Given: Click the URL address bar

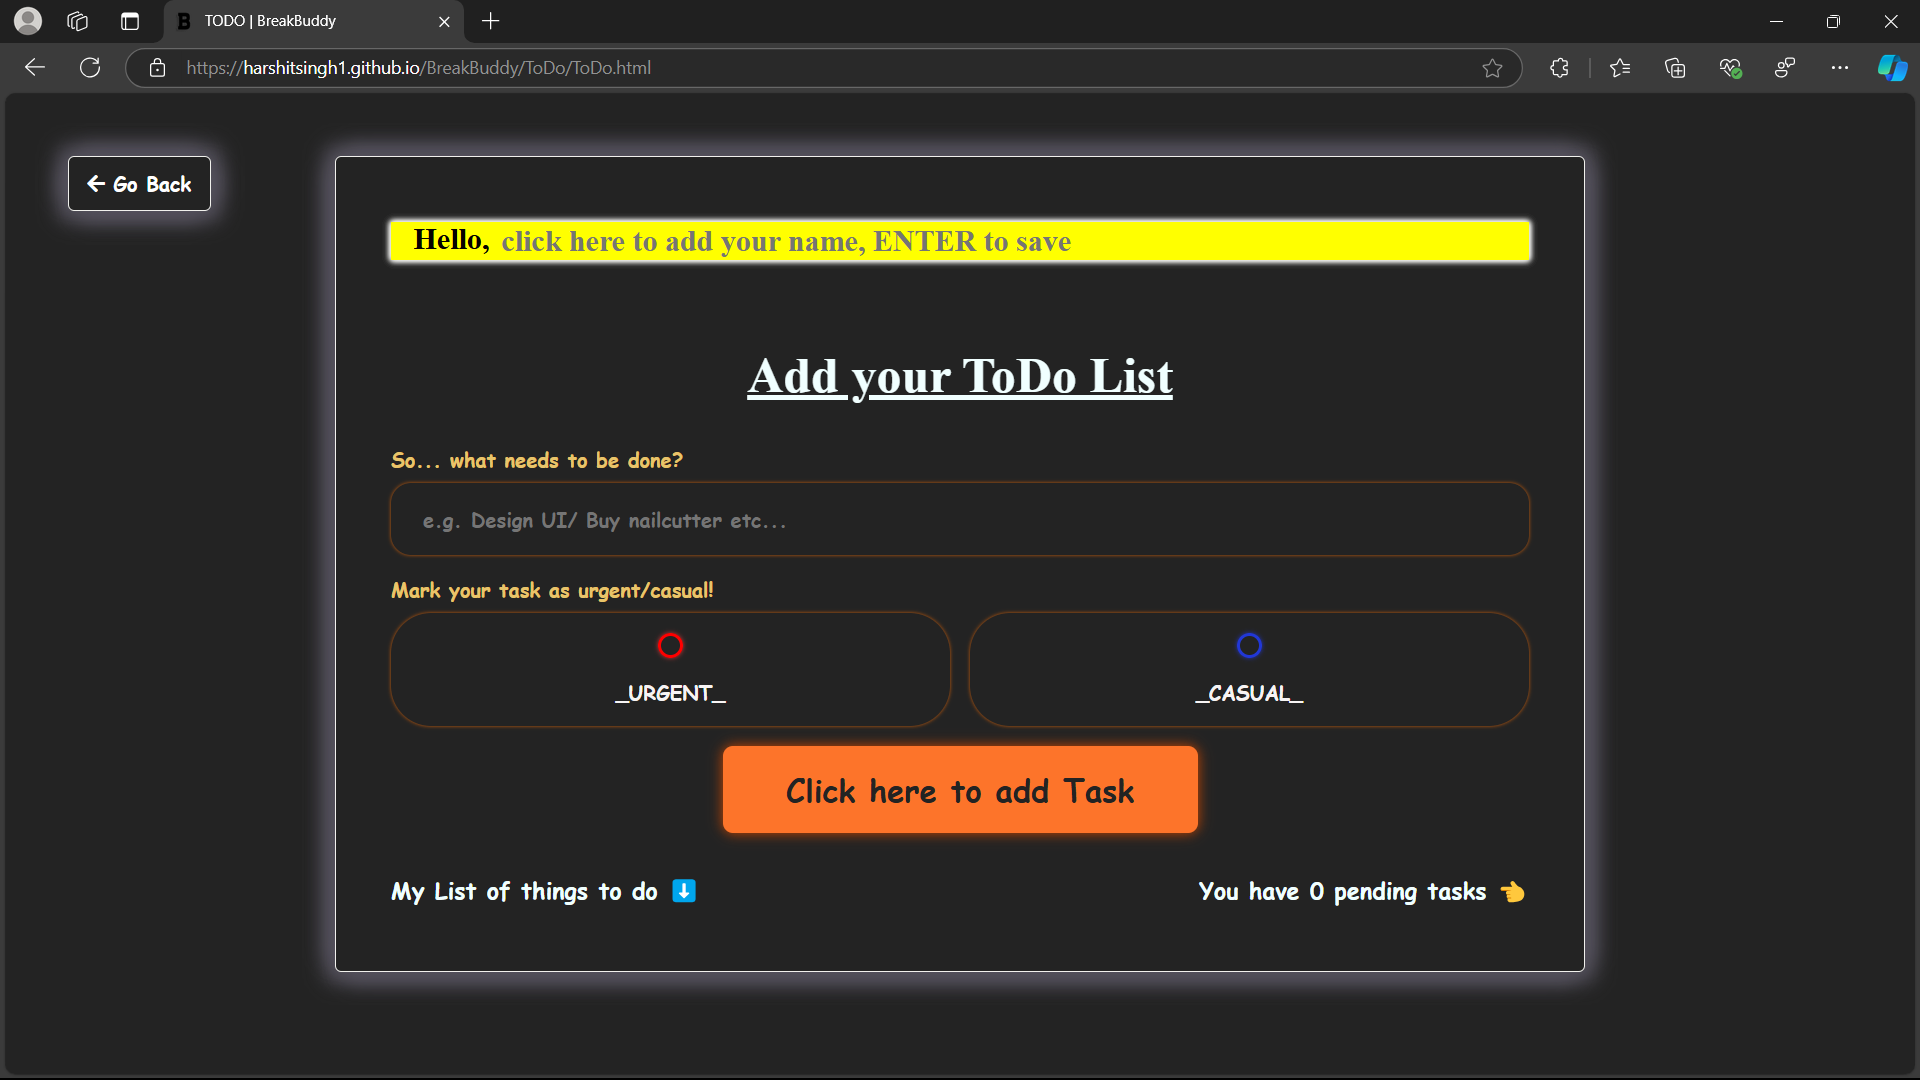Looking at the screenshot, I should pos(800,68).
